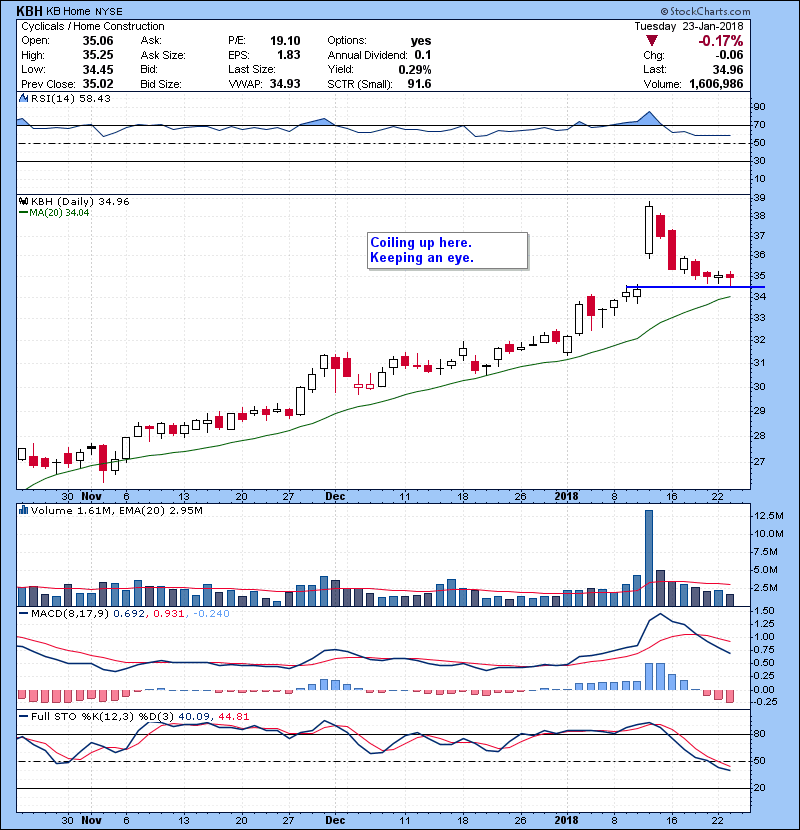This screenshot has height=830, width=800.
Task: Click the RSI value 58.43
Action: (x=95, y=98)
